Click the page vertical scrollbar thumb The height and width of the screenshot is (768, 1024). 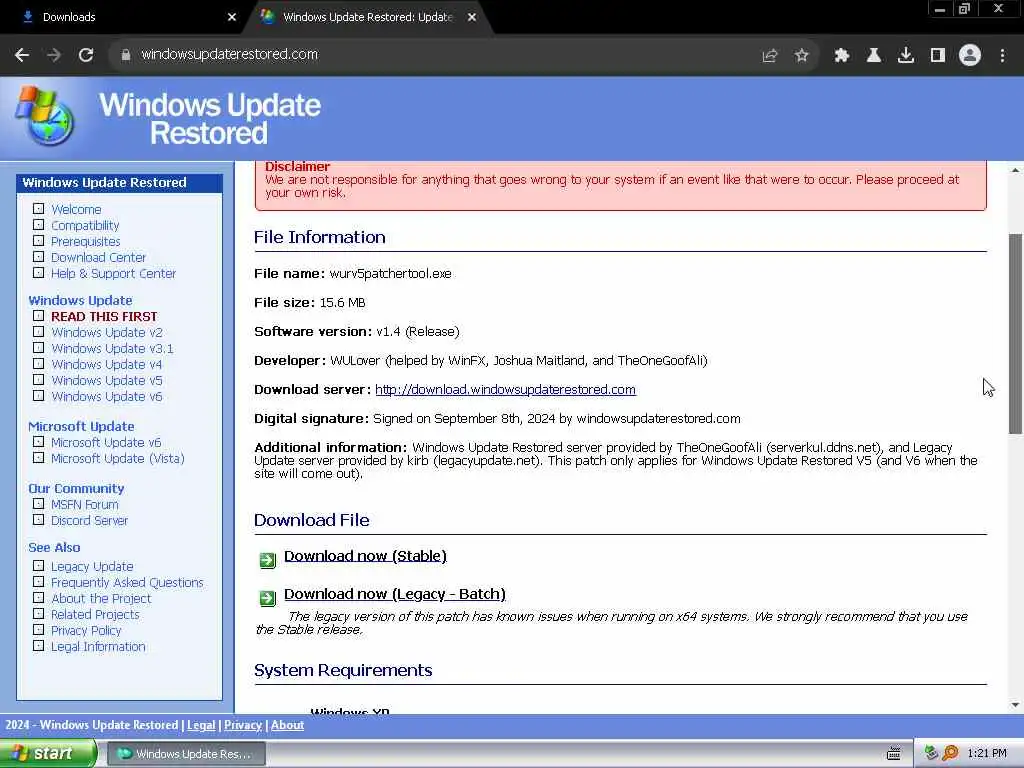coord(1015,333)
